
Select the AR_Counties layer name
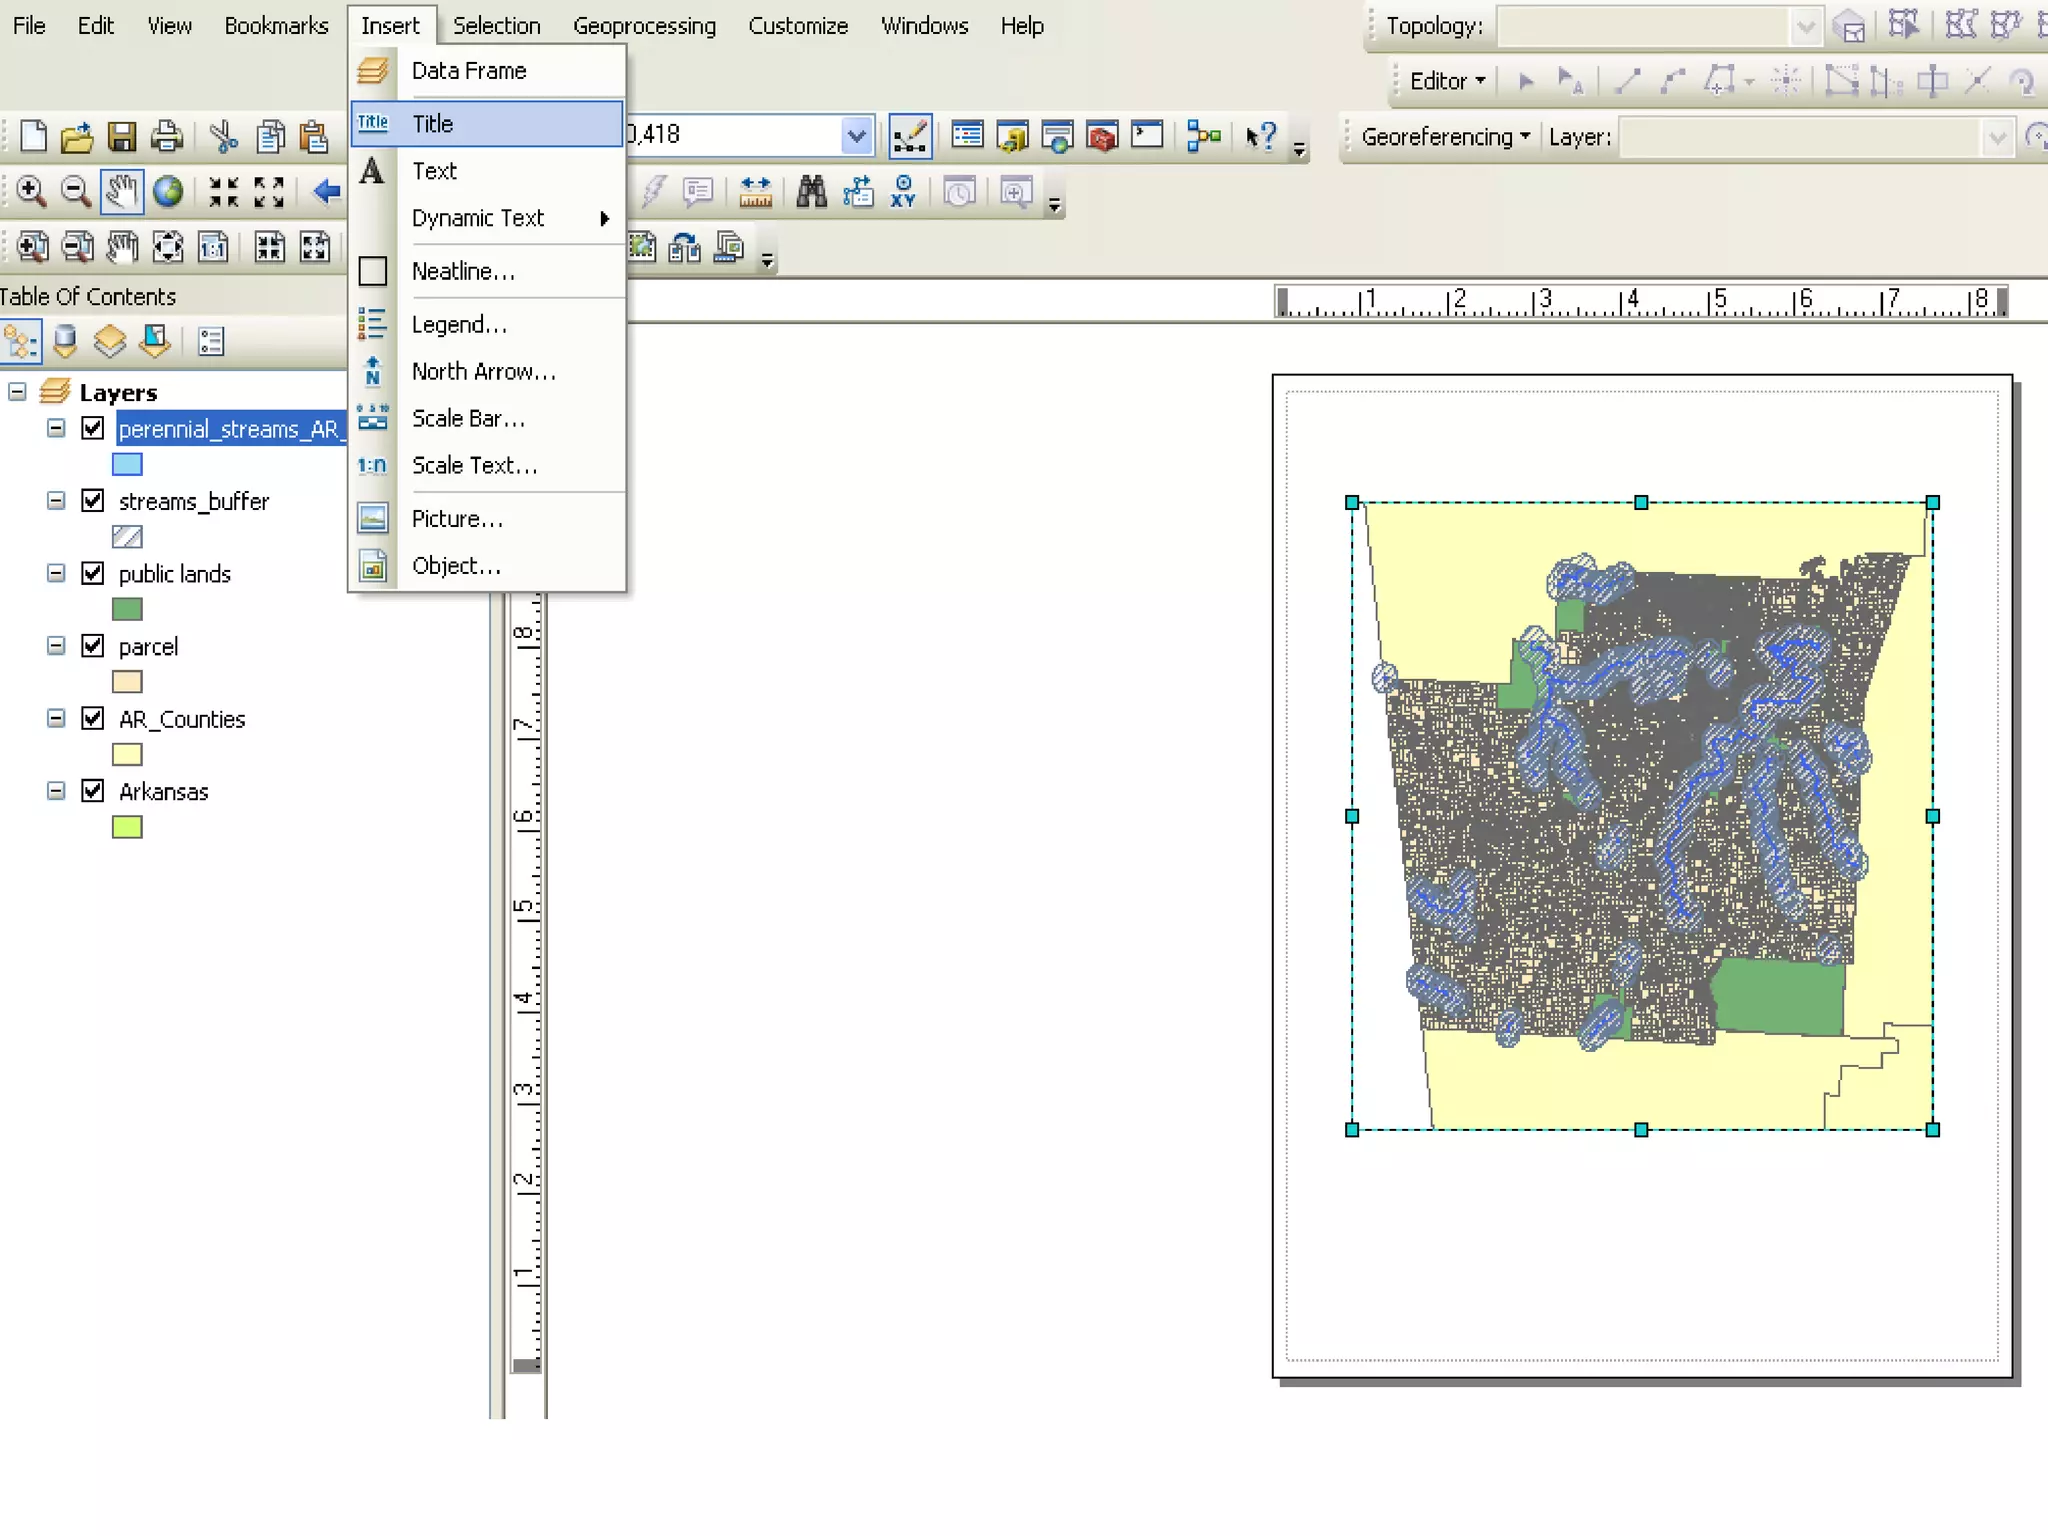[181, 719]
